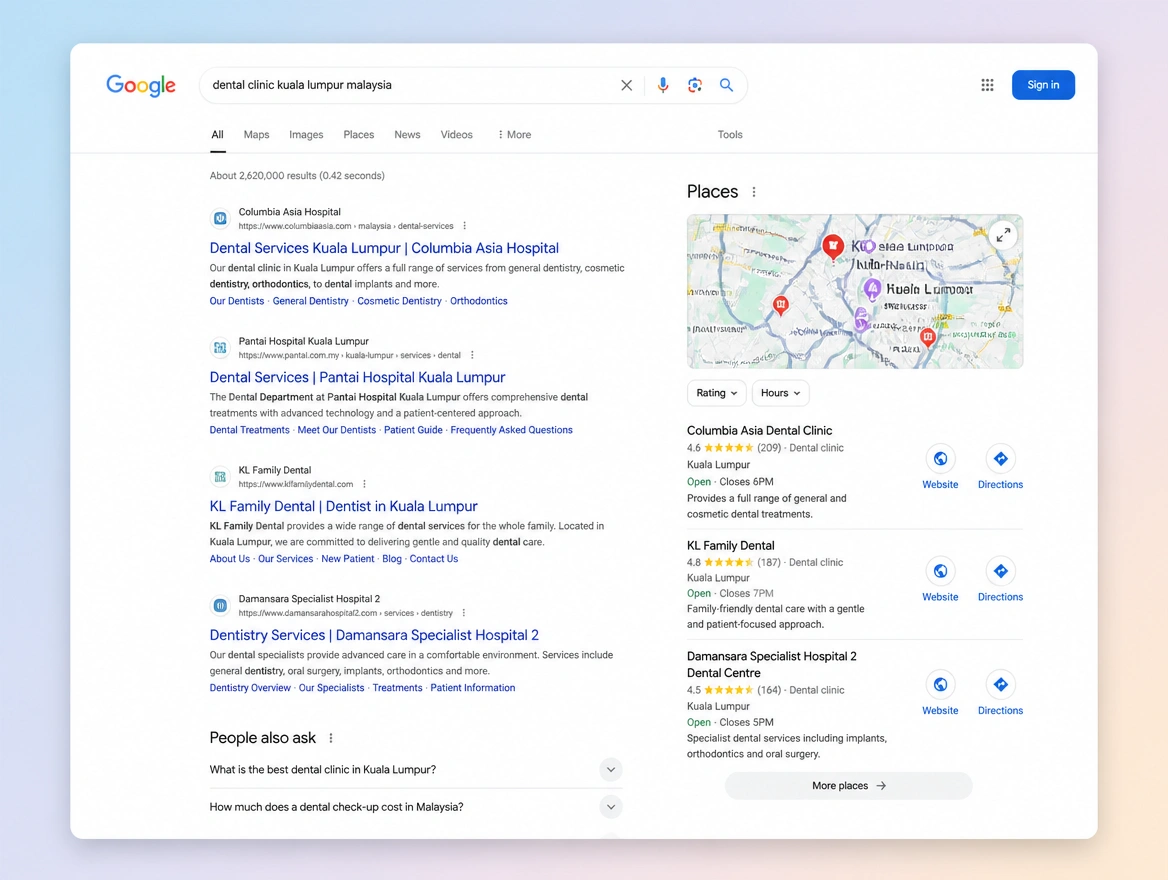
Task: Click the top red map pin
Action: pyautogui.click(x=833, y=246)
